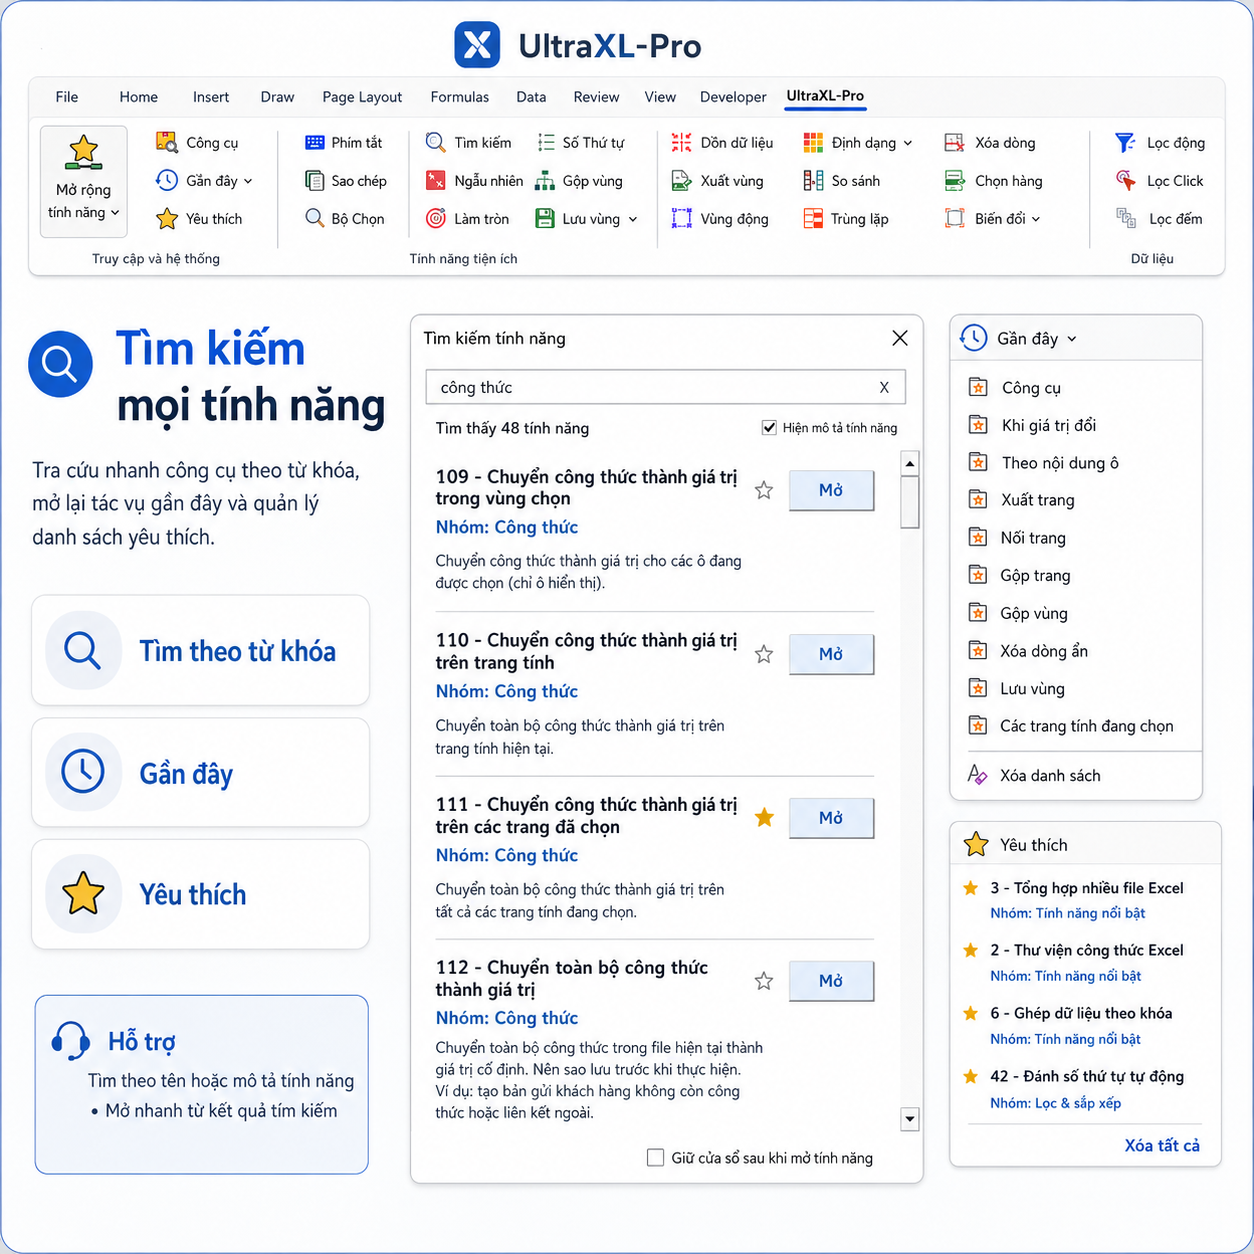Open the Trùng lặp tool

[x=846, y=218]
